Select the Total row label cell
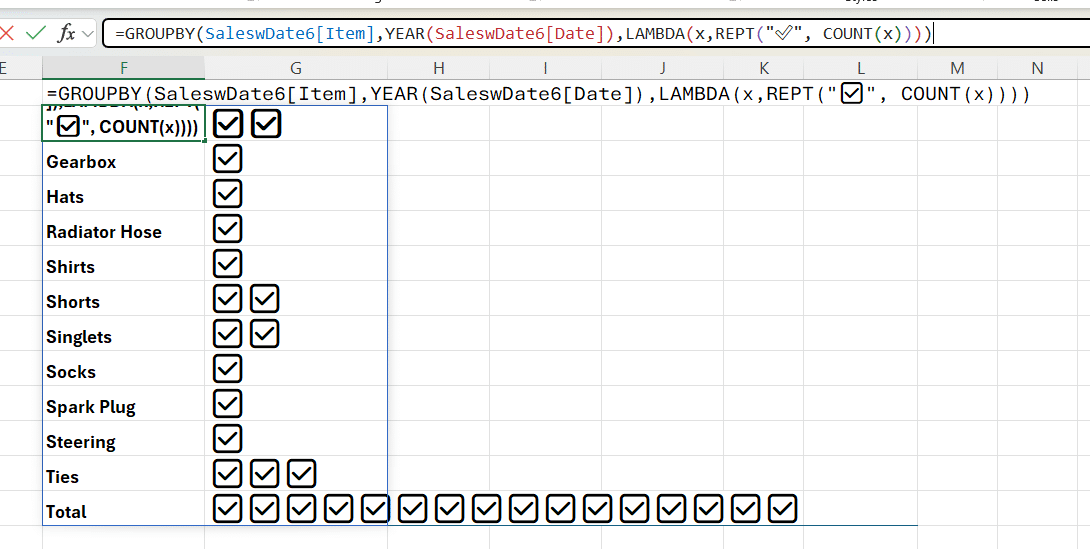1090x549 pixels. click(x=67, y=512)
